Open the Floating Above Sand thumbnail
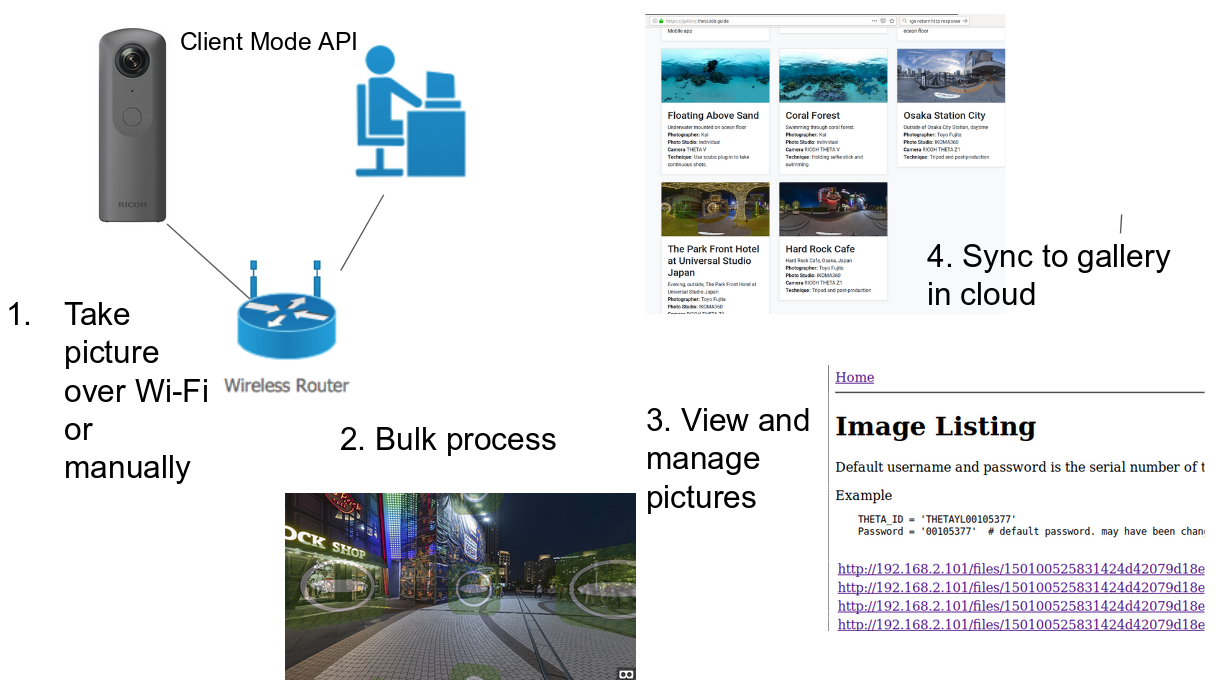The image size is (1221, 685). pyautogui.click(x=715, y=77)
